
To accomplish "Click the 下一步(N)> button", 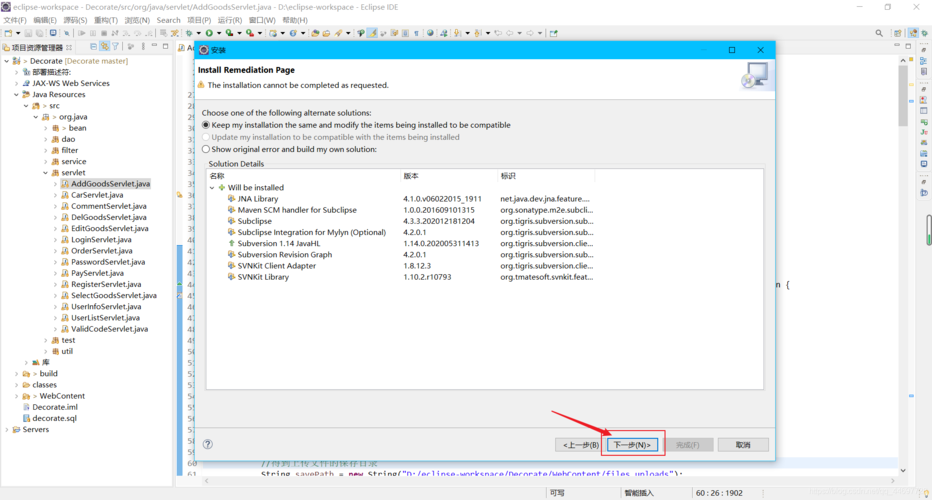I will (x=632, y=445).
